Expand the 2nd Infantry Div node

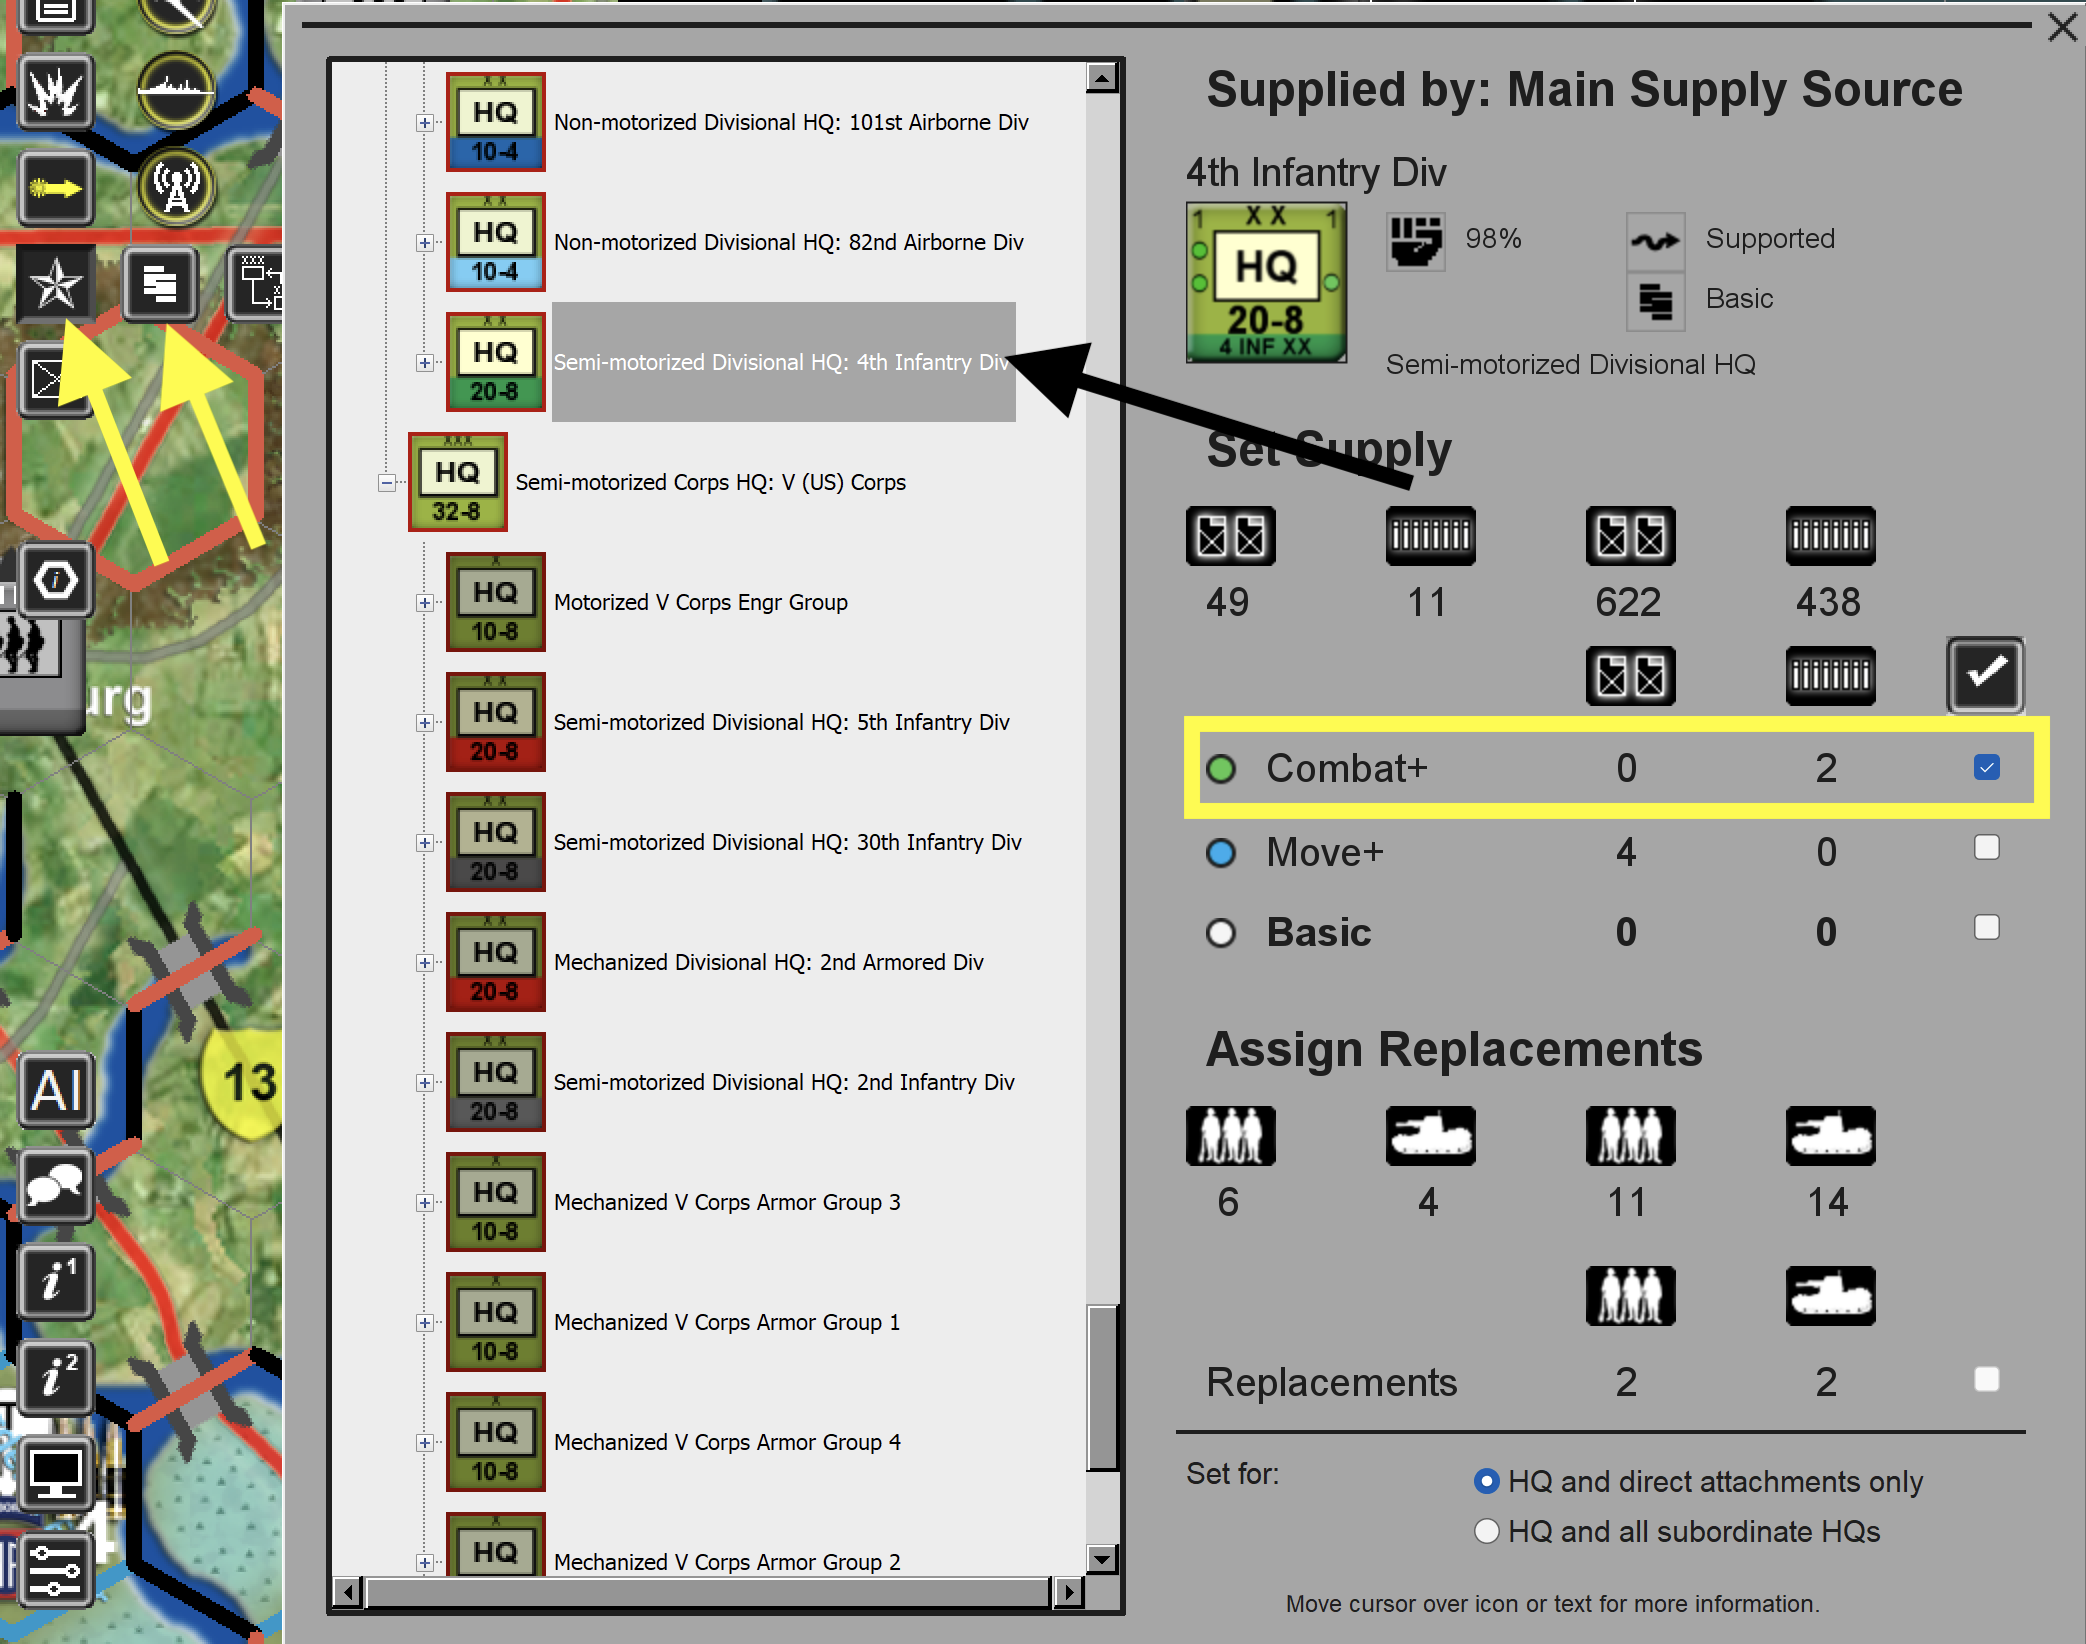click(x=425, y=1083)
